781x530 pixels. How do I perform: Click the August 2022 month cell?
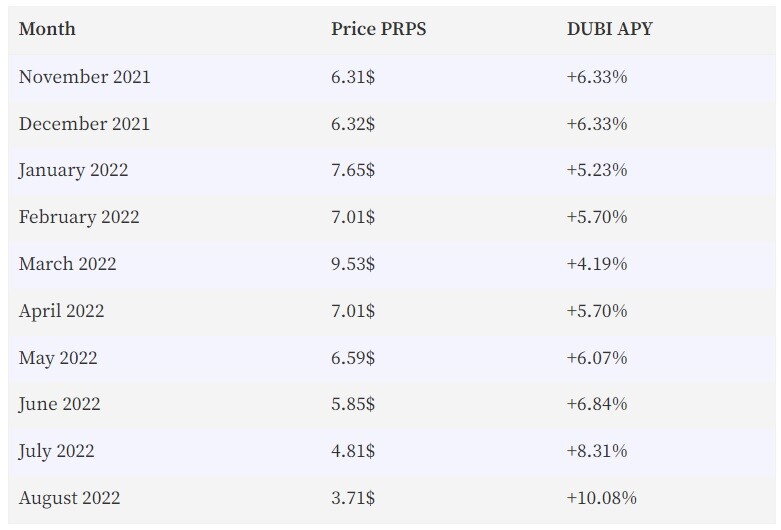pyautogui.click(x=70, y=498)
